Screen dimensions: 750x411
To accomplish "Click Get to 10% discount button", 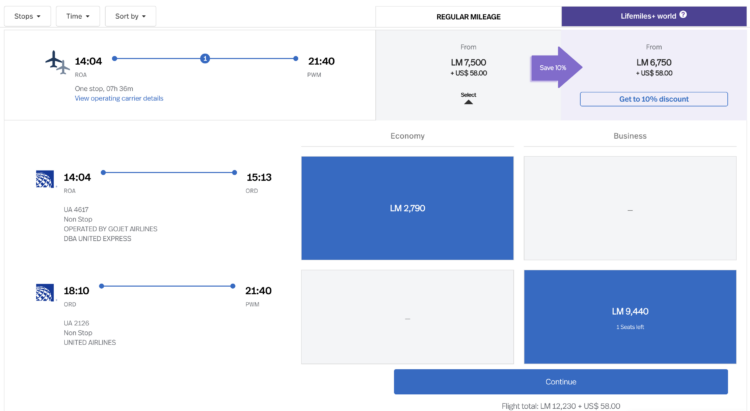I will tap(654, 99).
